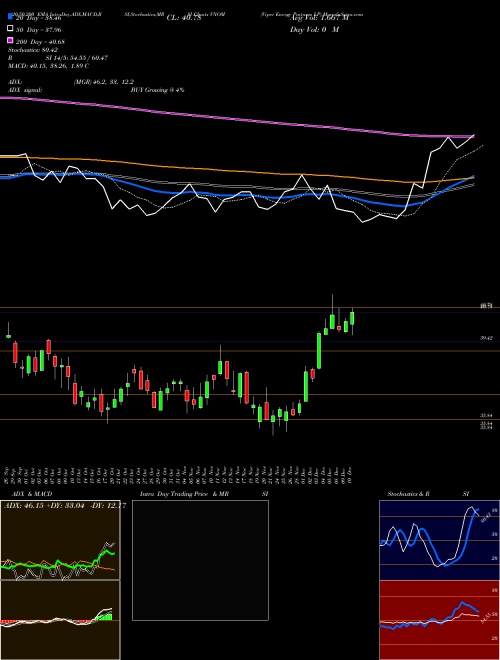This screenshot has width=500, height=660.
Task: Open the blue Stochastics indicator panel
Action: click(x=439, y=540)
